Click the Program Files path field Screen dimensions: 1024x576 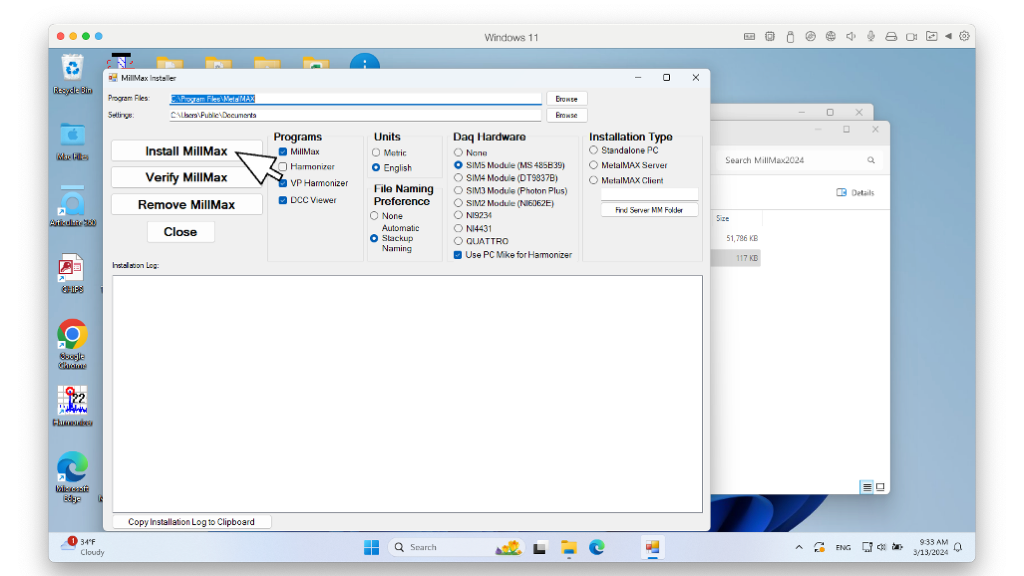[355, 99]
